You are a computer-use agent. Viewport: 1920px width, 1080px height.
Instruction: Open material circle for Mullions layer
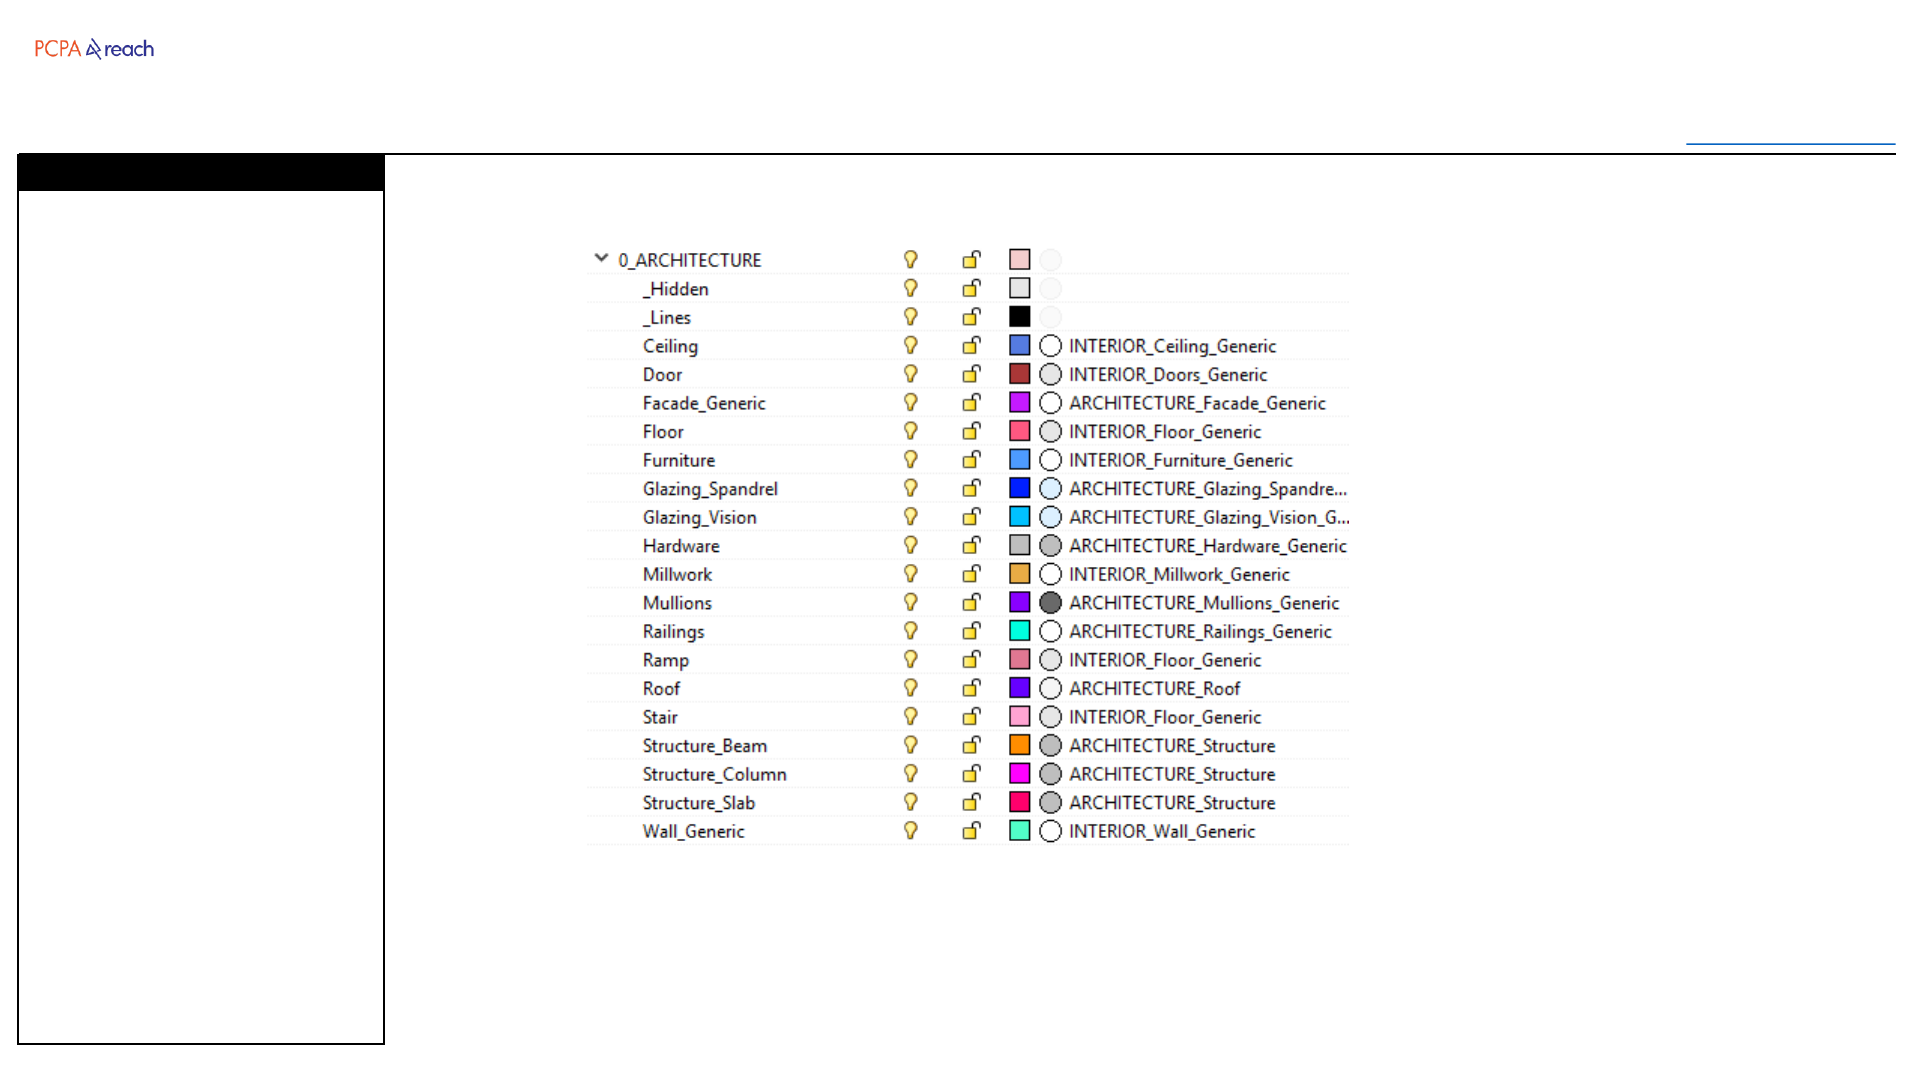click(1050, 603)
